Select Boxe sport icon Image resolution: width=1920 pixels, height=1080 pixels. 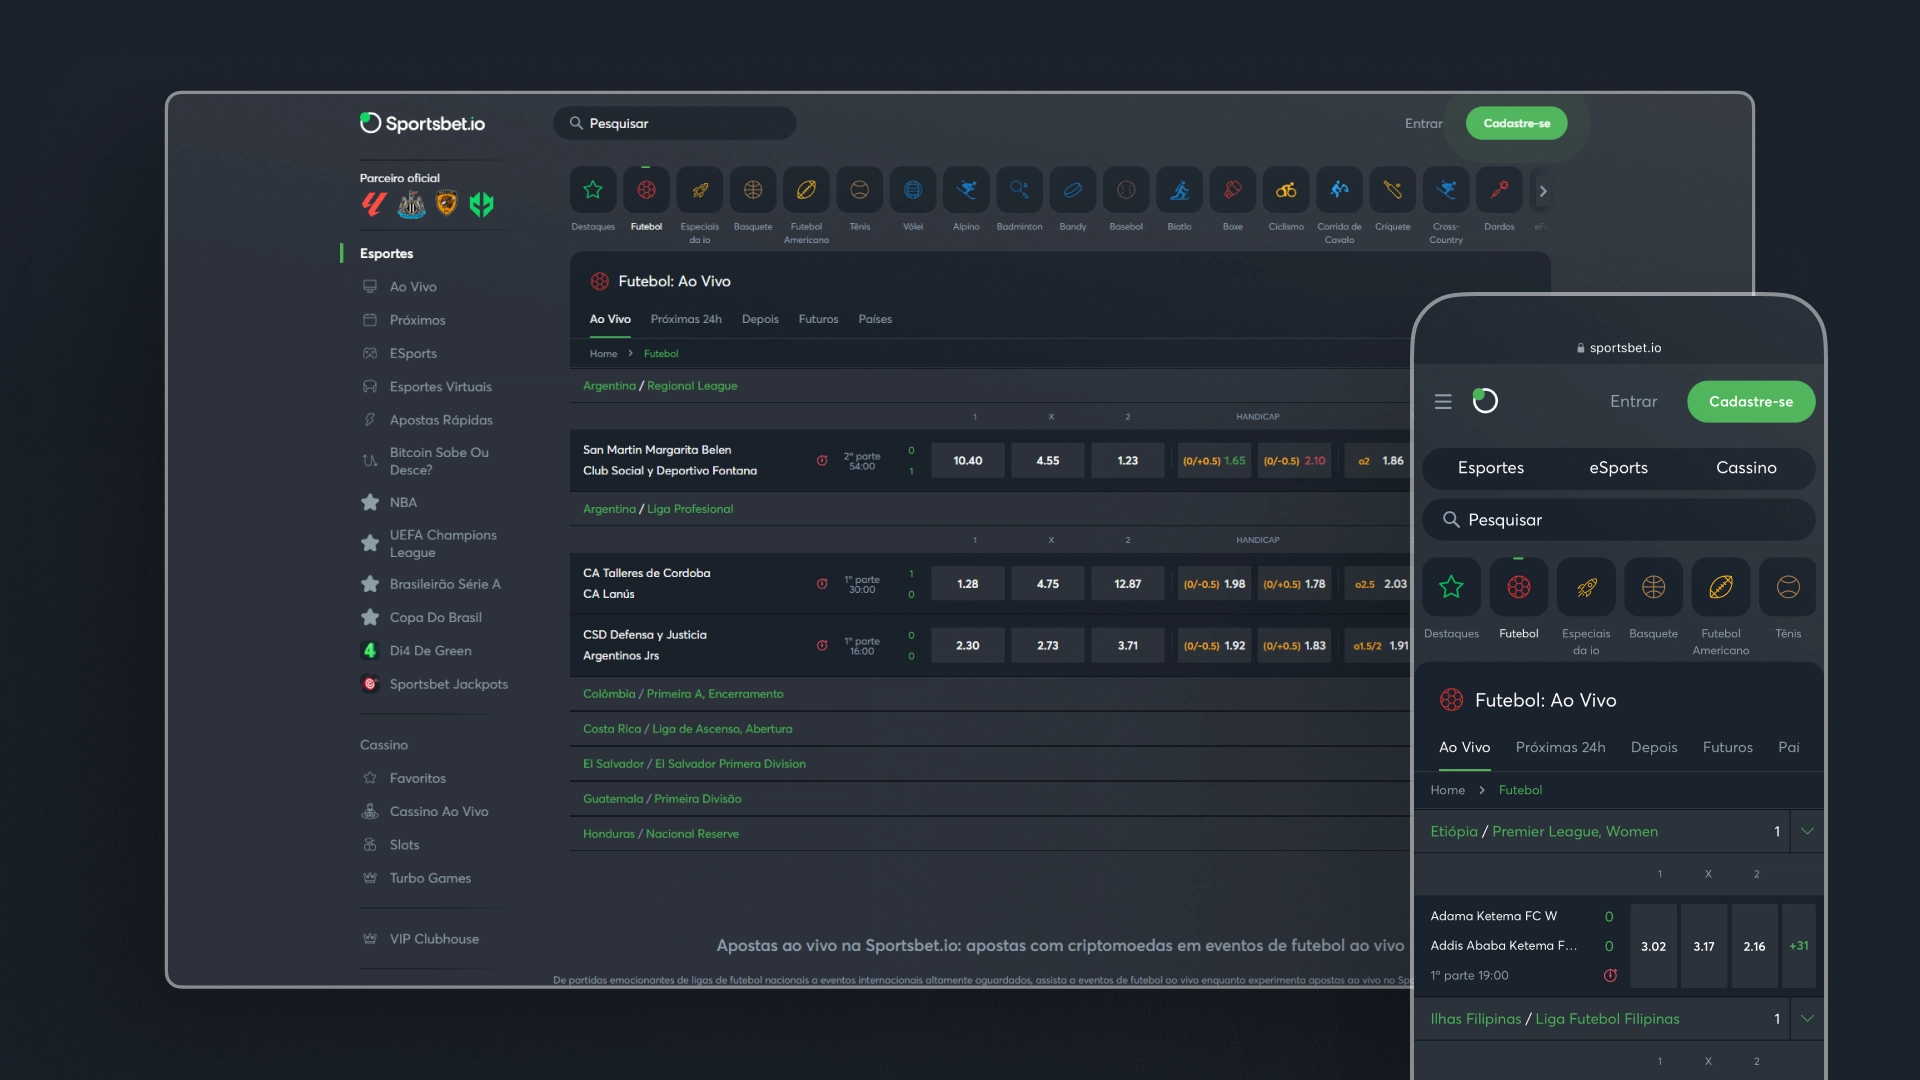point(1233,190)
